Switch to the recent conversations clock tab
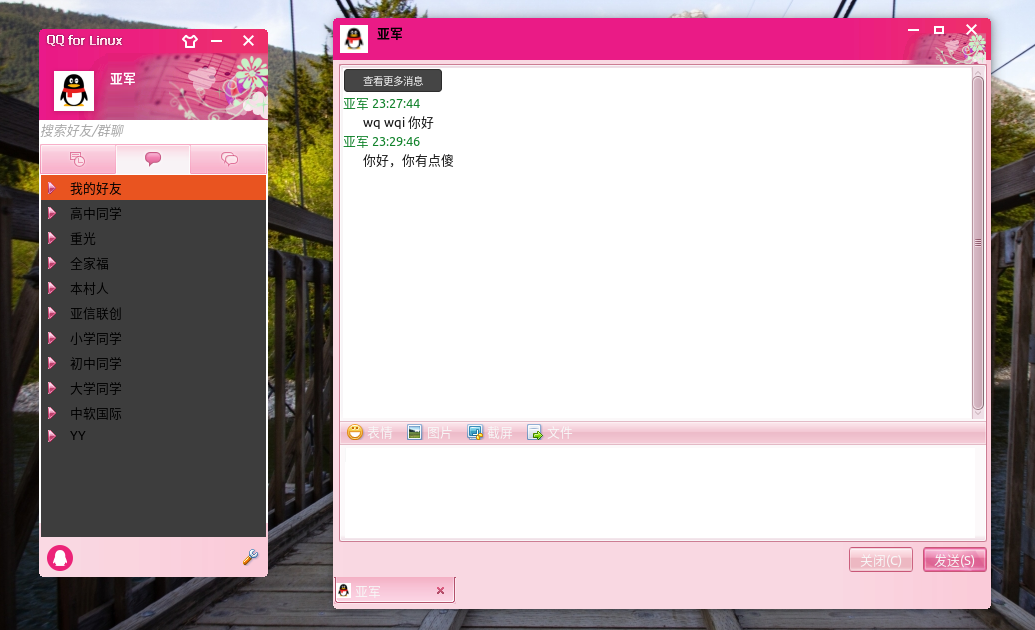The image size is (1035, 630). [78, 159]
